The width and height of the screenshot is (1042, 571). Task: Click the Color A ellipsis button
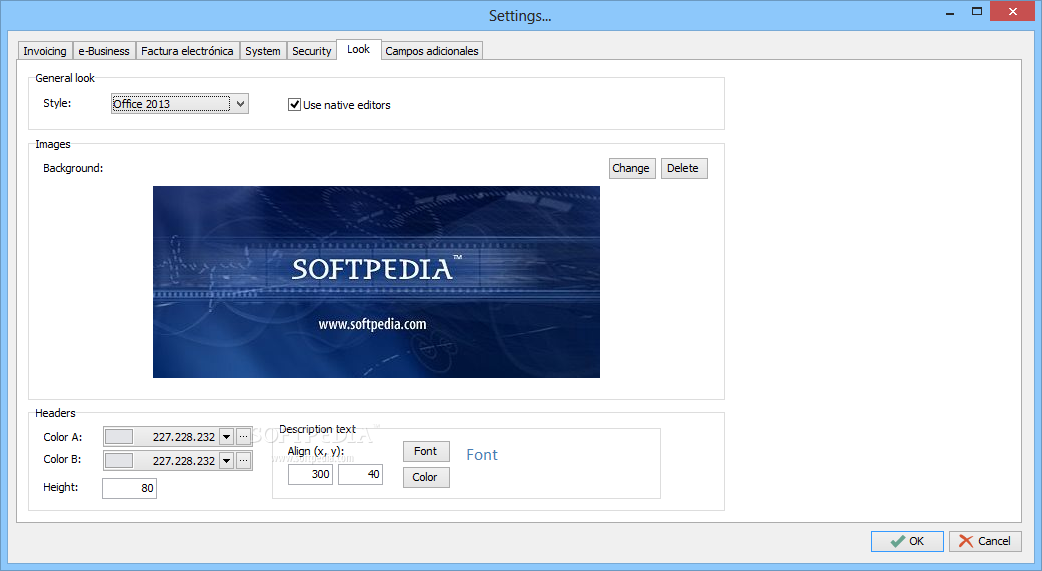tap(243, 437)
